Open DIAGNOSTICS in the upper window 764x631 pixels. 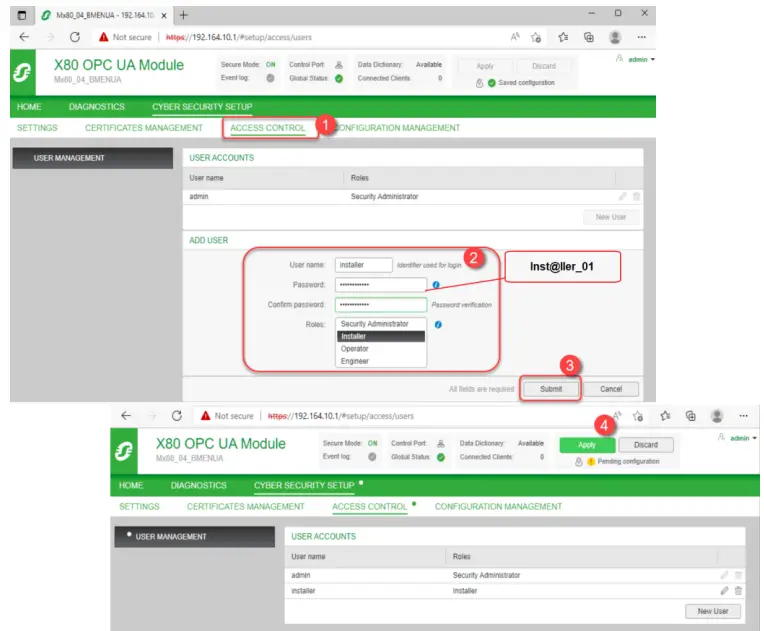tap(96, 107)
